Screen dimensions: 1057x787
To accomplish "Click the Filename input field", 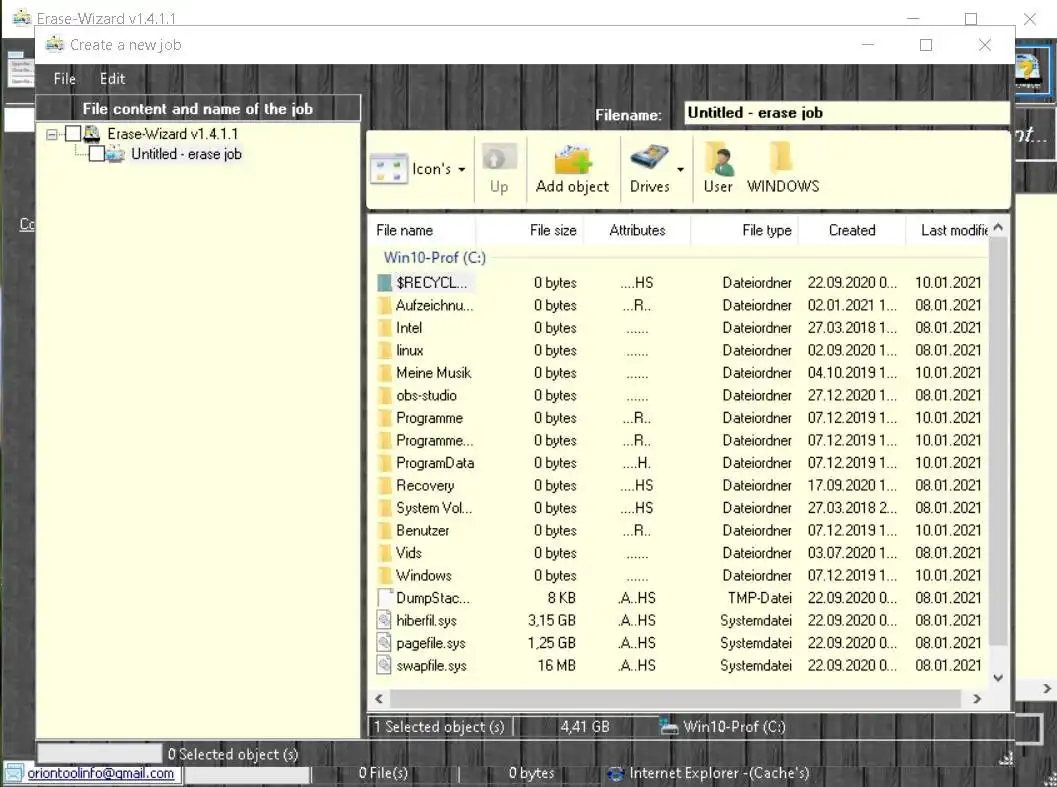I will [846, 113].
